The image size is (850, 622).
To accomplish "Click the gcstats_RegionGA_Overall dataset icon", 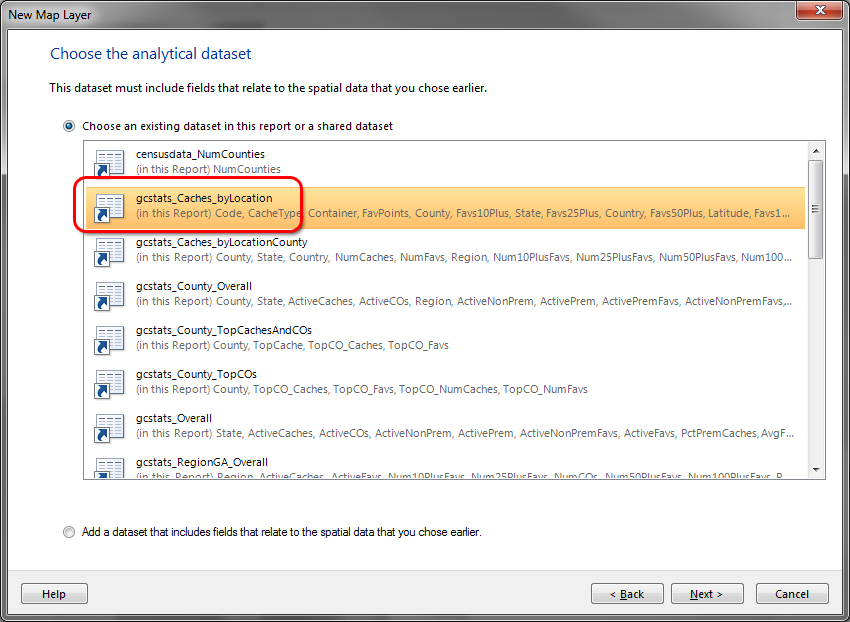I will (x=109, y=466).
